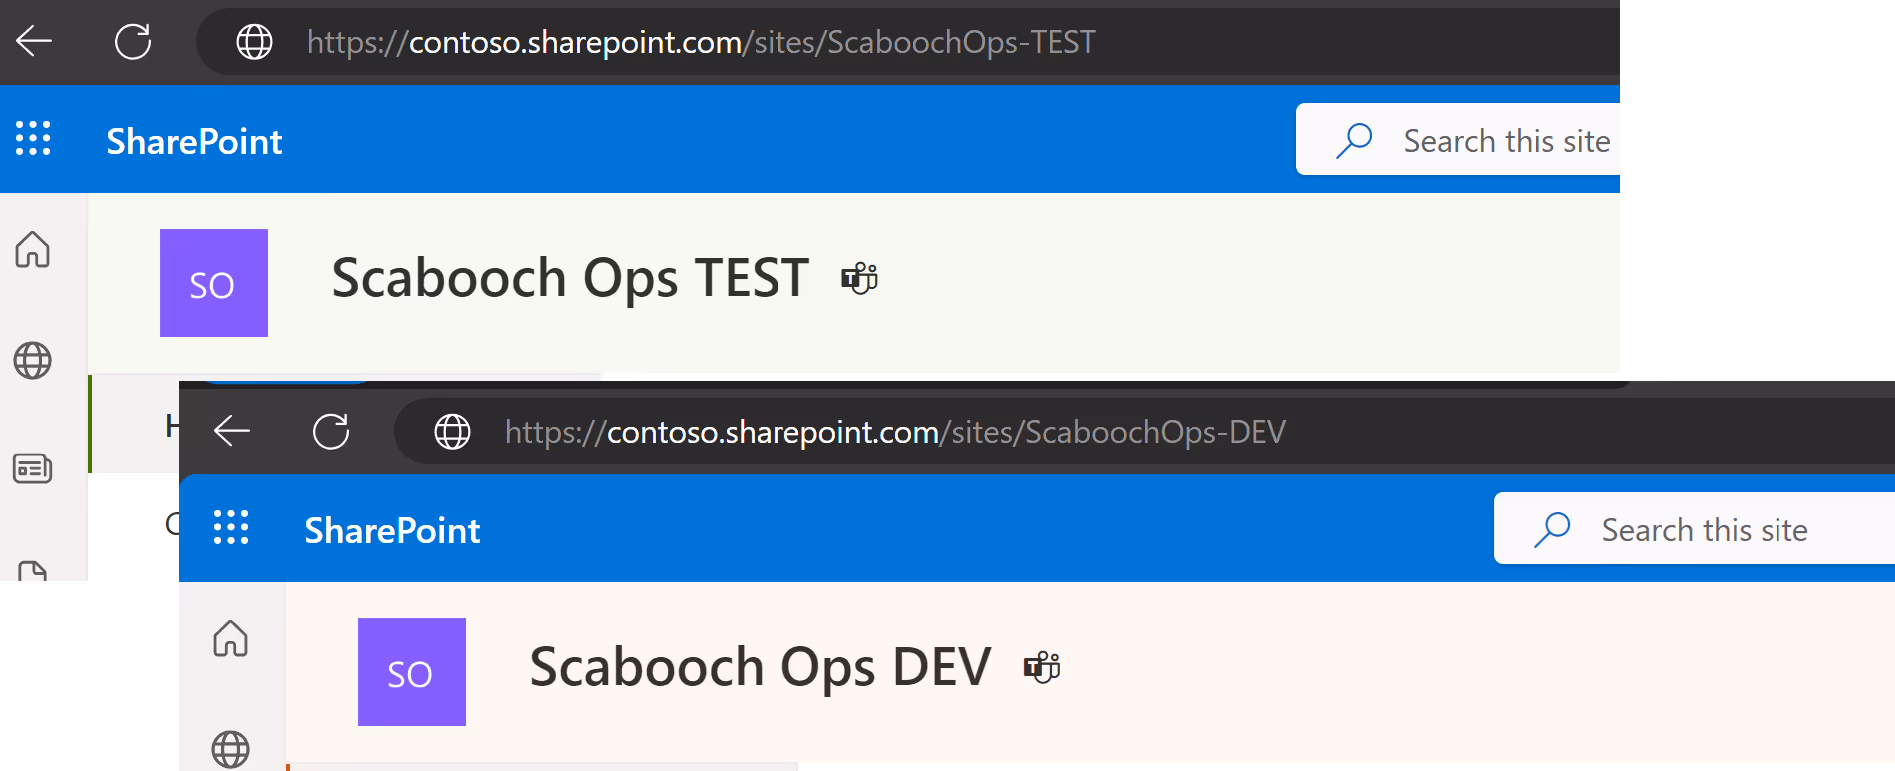Open app launcher in the DEV SharePoint window
The image size is (1895, 771).
click(231, 527)
